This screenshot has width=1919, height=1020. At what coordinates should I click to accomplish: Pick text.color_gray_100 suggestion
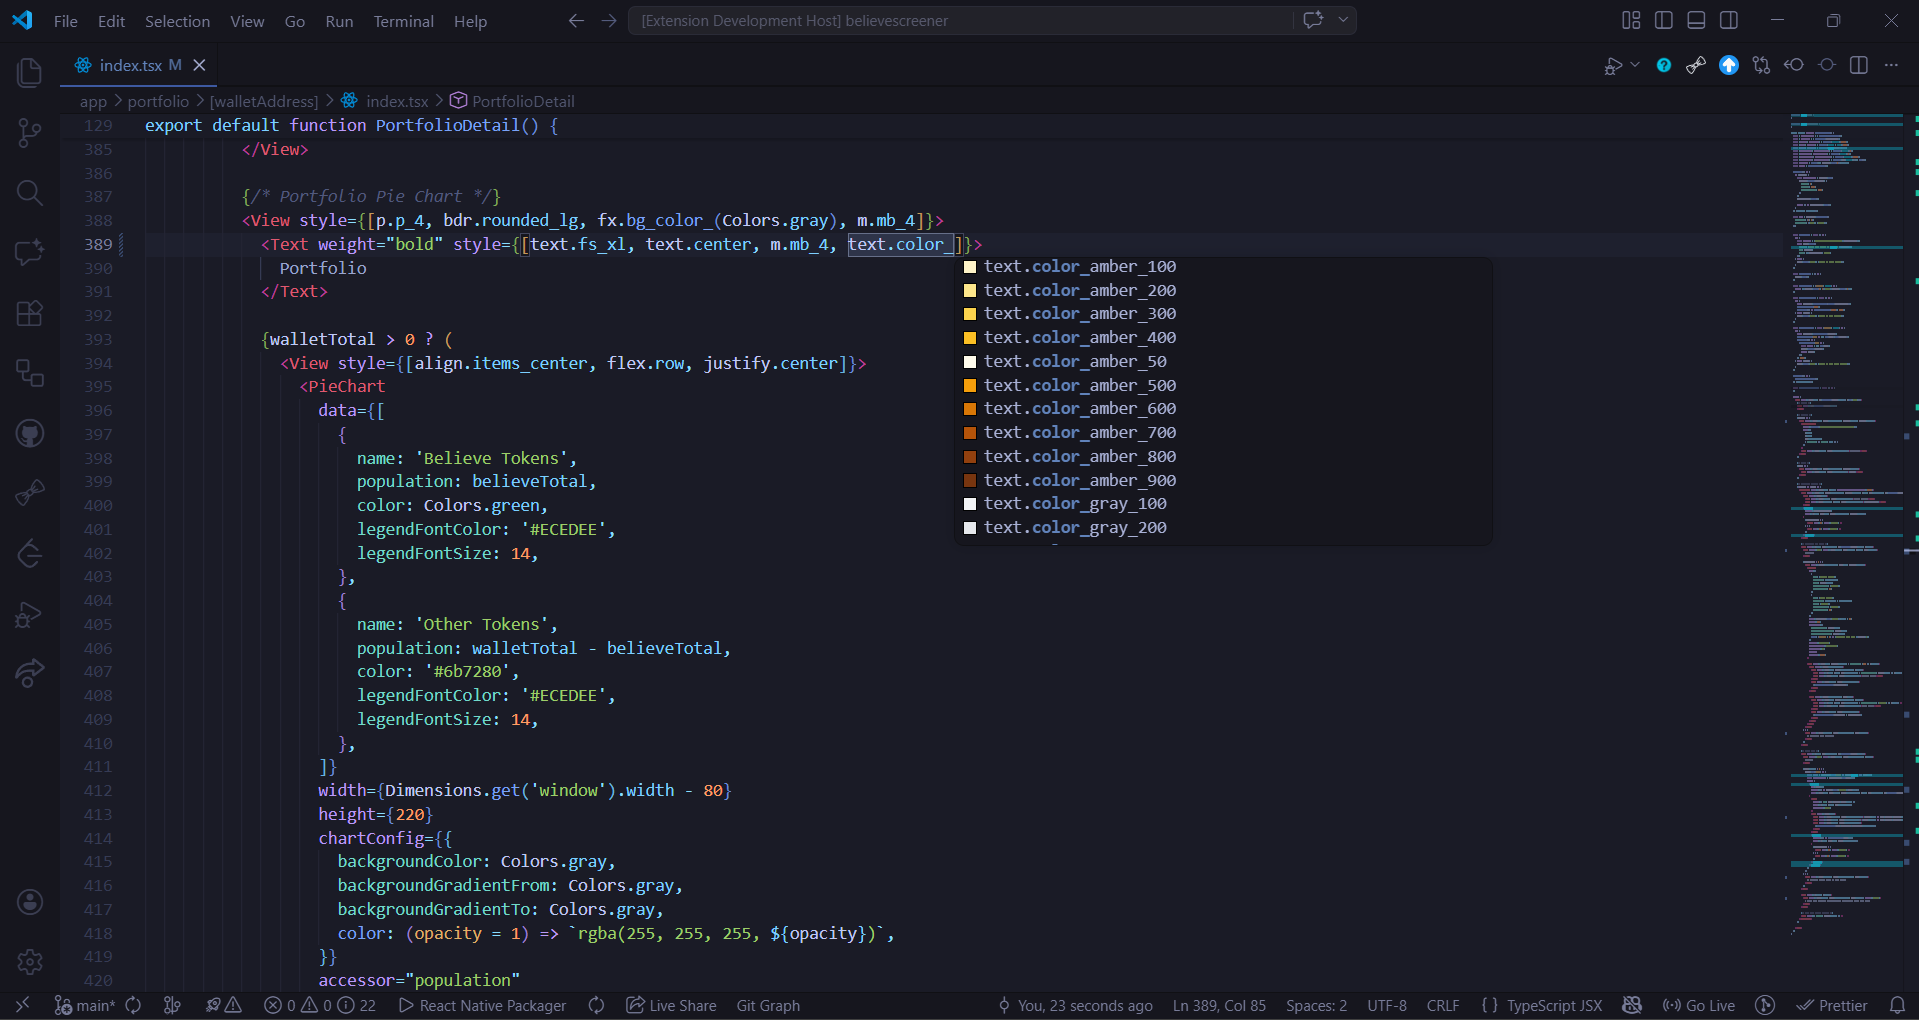click(x=1224, y=504)
